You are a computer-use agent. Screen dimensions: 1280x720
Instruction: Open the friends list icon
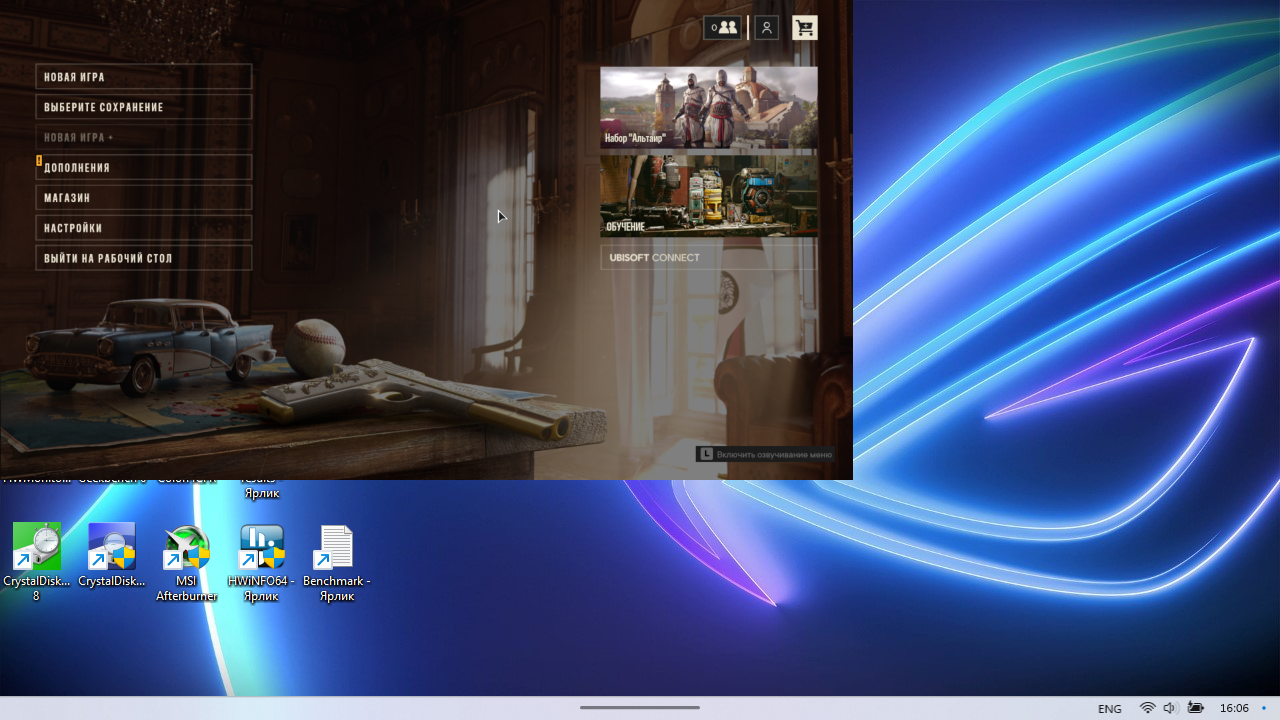coord(723,28)
